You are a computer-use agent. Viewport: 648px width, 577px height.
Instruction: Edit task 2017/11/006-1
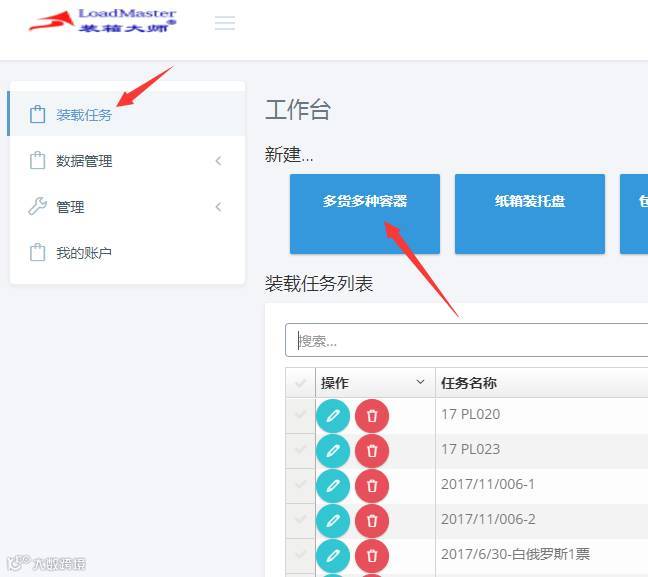333,486
